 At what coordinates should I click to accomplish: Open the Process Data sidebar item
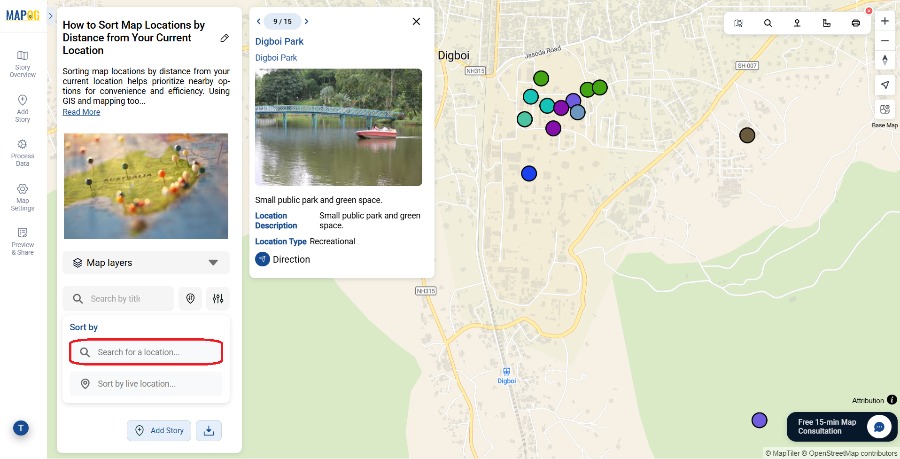[x=22, y=152]
